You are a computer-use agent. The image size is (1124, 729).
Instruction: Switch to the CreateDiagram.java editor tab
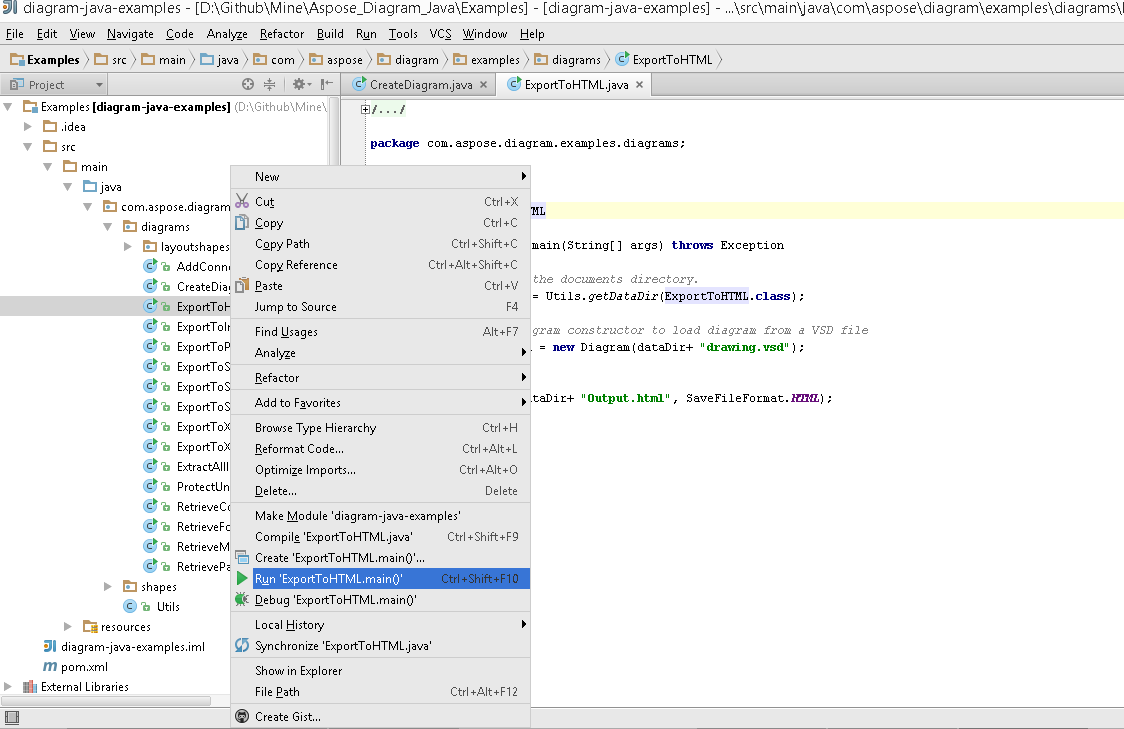(x=418, y=85)
